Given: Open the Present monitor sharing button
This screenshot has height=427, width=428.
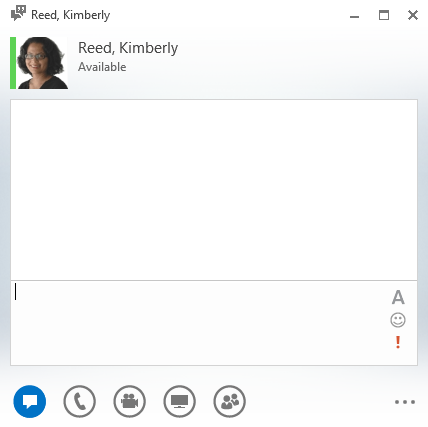Looking at the screenshot, I should 180,401.
